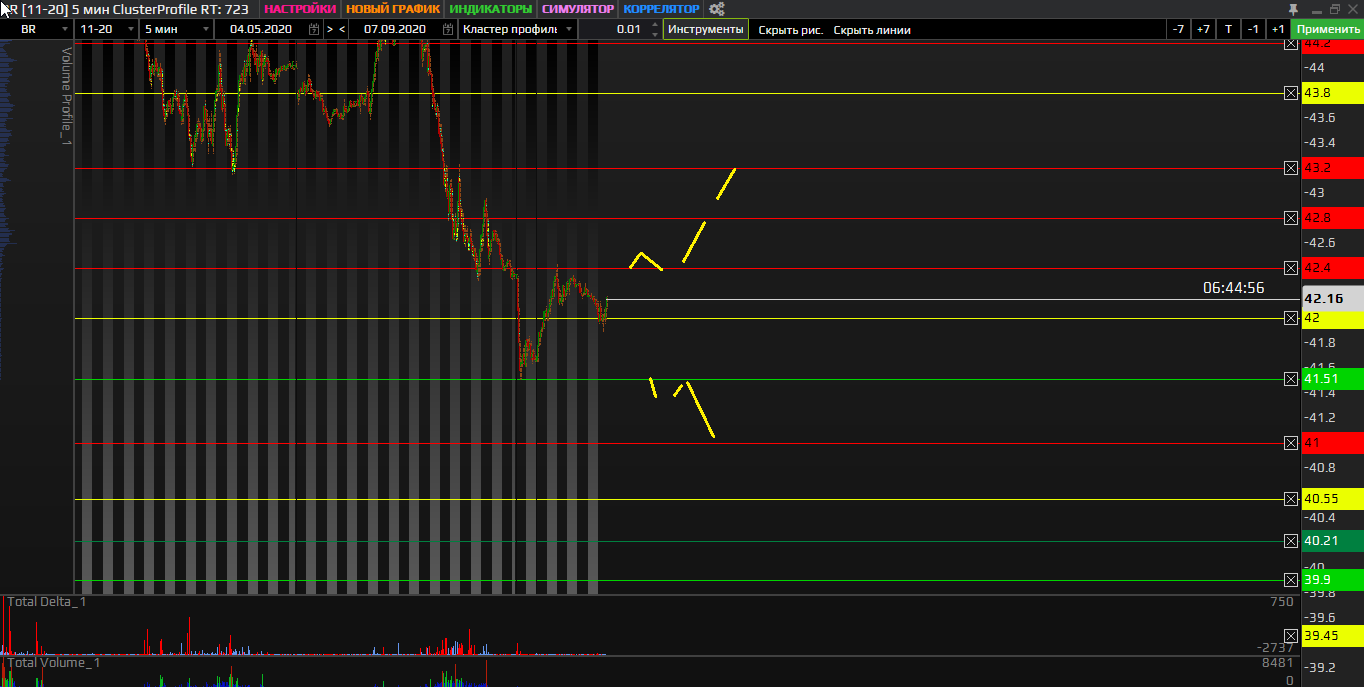Open calendar picker for start date 04.05.2020

(314, 29)
